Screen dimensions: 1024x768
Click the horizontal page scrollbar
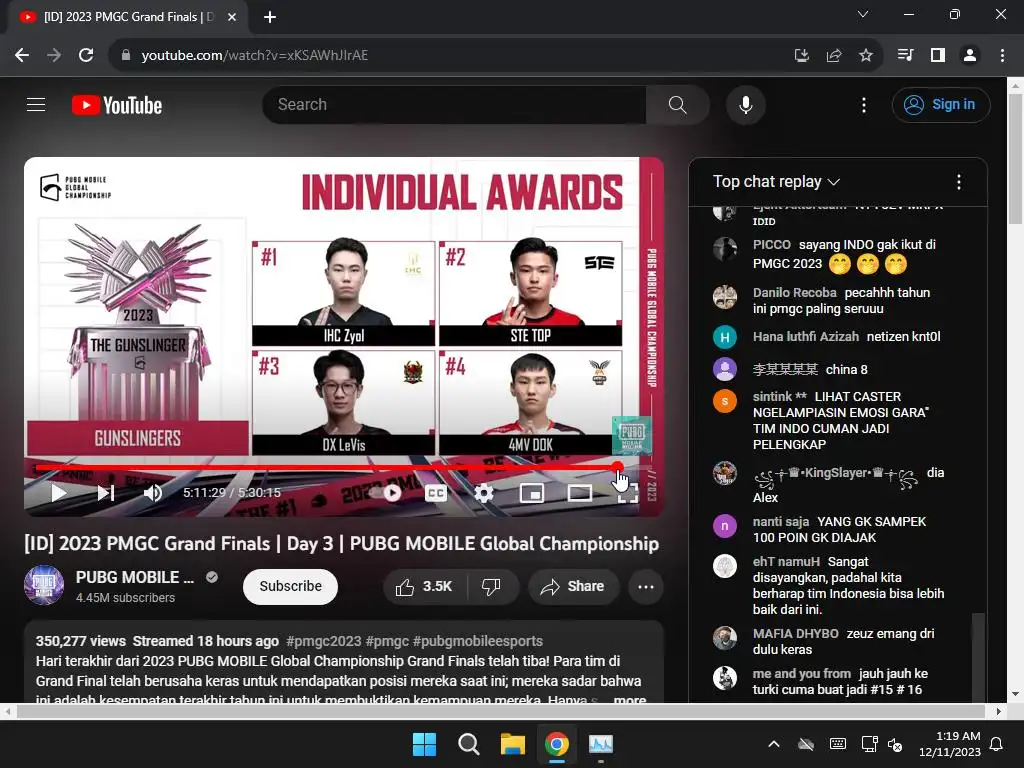(x=500, y=711)
